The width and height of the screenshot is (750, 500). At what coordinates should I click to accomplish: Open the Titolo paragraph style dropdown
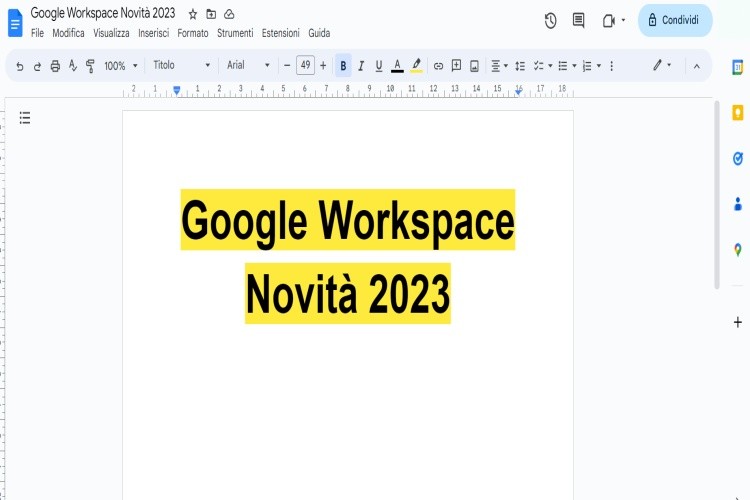click(x=182, y=65)
